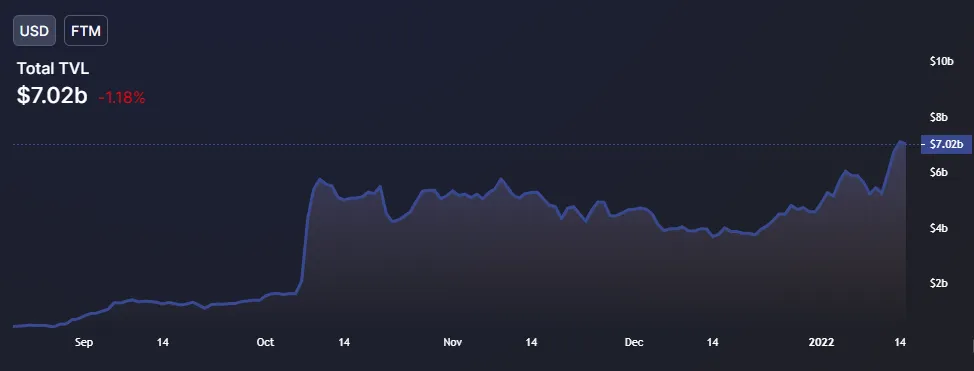This screenshot has width=974, height=371.
Task: Switch chart denomination to FTM
Action: (86, 30)
